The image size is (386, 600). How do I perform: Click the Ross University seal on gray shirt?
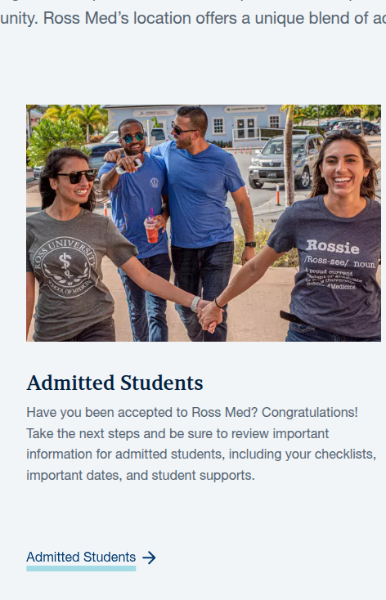[x=64, y=267]
